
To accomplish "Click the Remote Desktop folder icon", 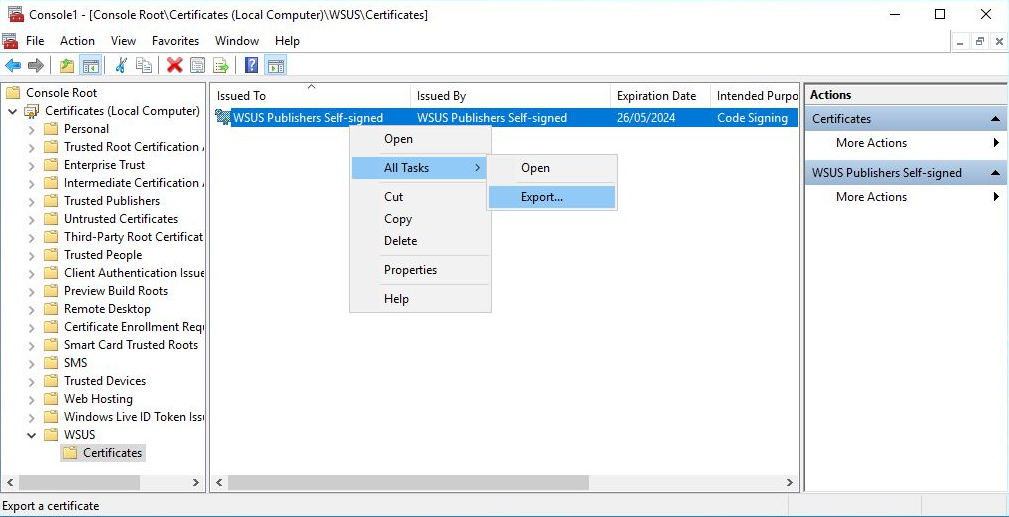I will (51, 308).
